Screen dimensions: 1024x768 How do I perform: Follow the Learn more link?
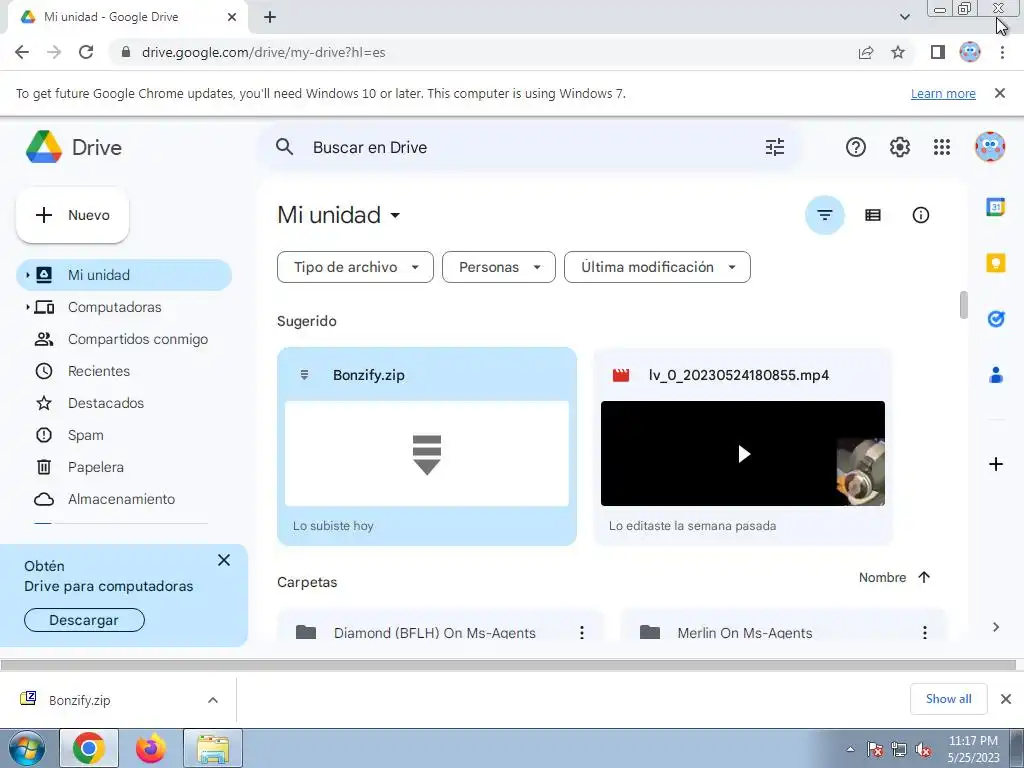pyautogui.click(x=943, y=93)
